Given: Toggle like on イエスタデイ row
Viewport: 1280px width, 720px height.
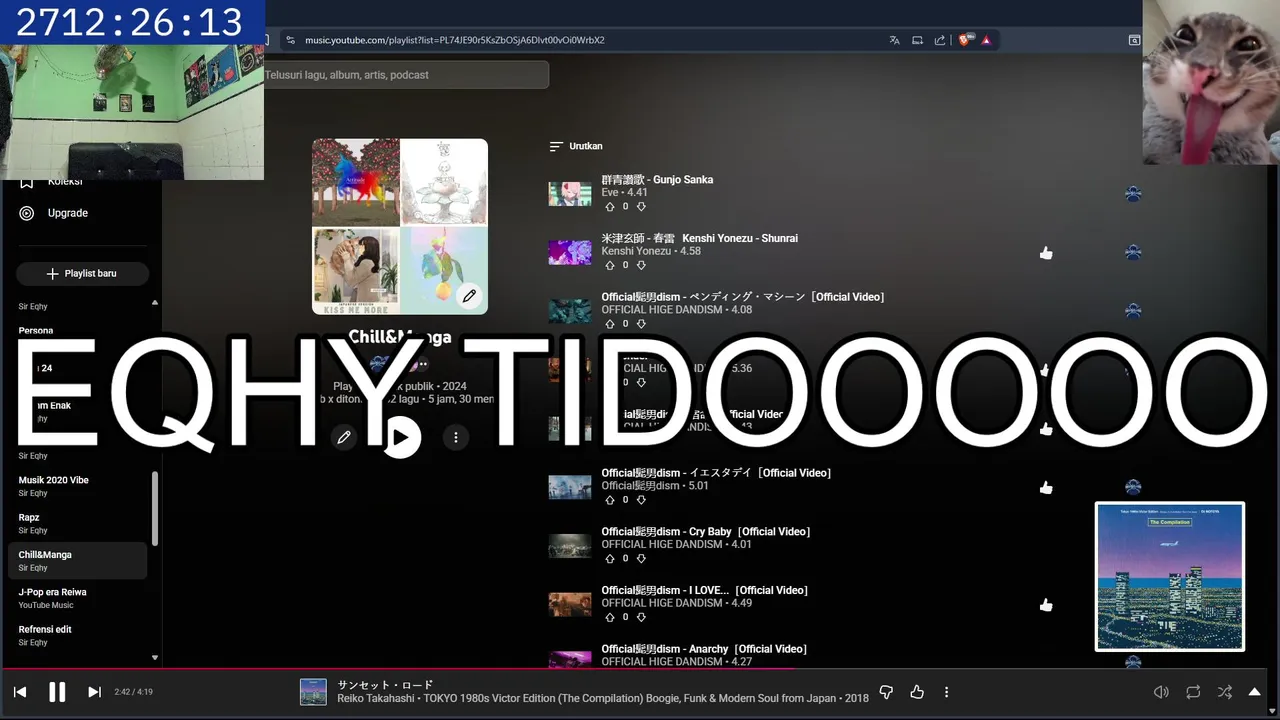Looking at the screenshot, I should click(1046, 487).
